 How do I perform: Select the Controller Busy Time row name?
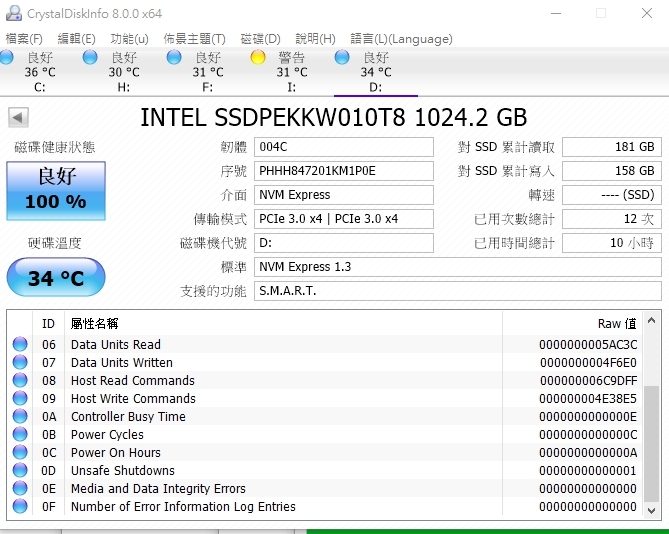(128, 416)
